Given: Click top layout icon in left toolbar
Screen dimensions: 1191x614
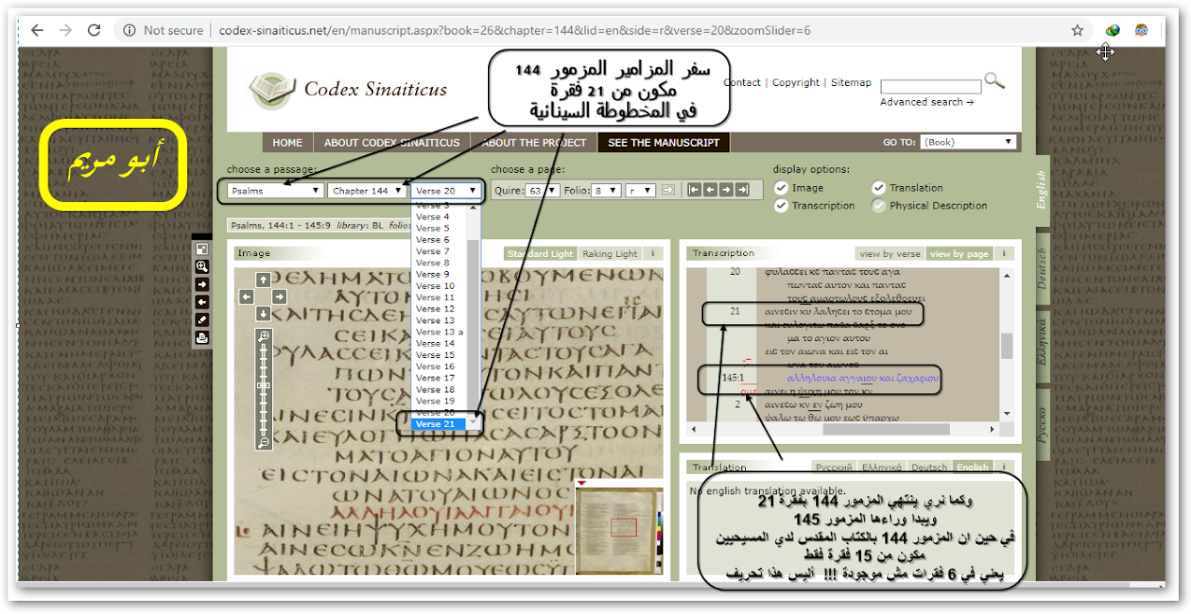Looking at the screenshot, I should [202, 249].
